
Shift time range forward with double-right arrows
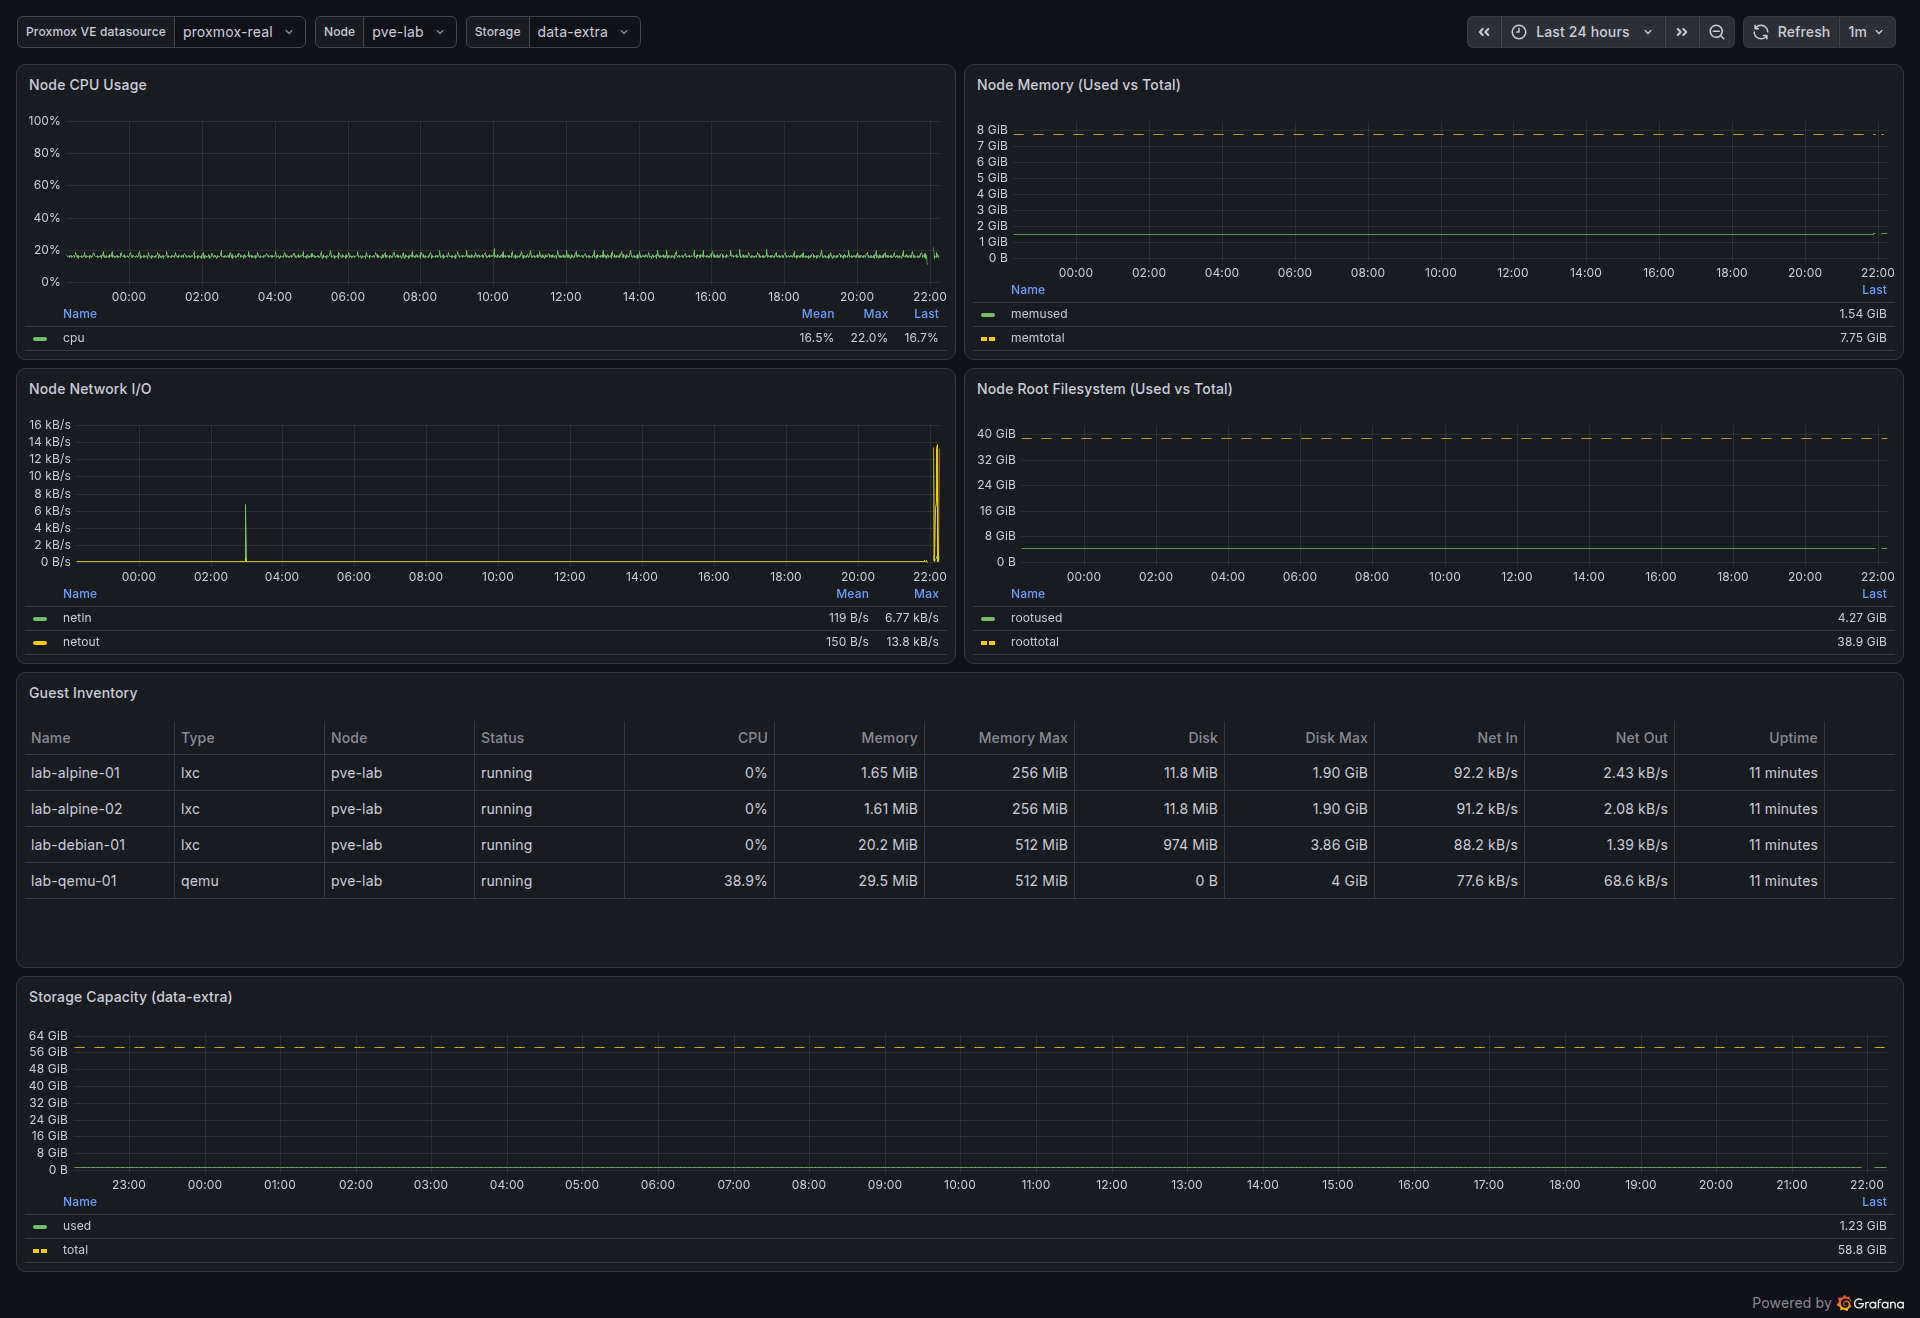point(1682,32)
